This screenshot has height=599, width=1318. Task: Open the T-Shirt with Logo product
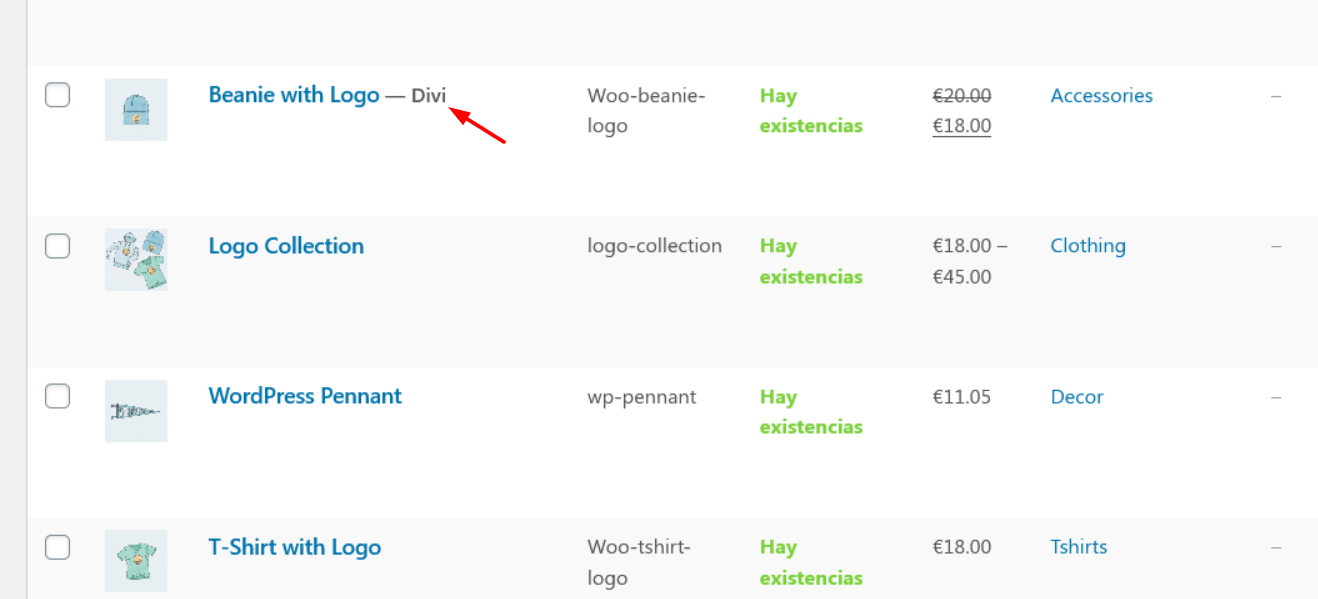pyautogui.click(x=294, y=547)
